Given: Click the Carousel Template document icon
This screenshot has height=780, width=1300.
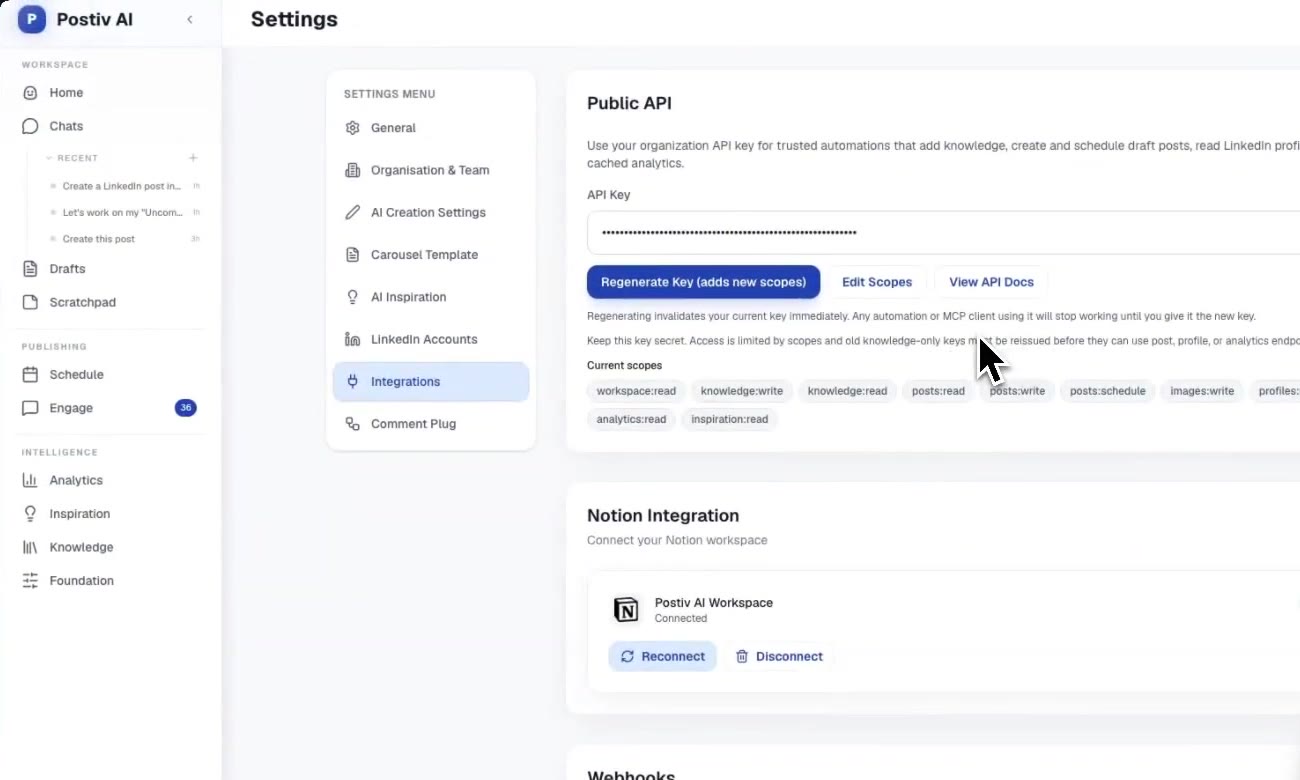Looking at the screenshot, I should pyautogui.click(x=352, y=254).
